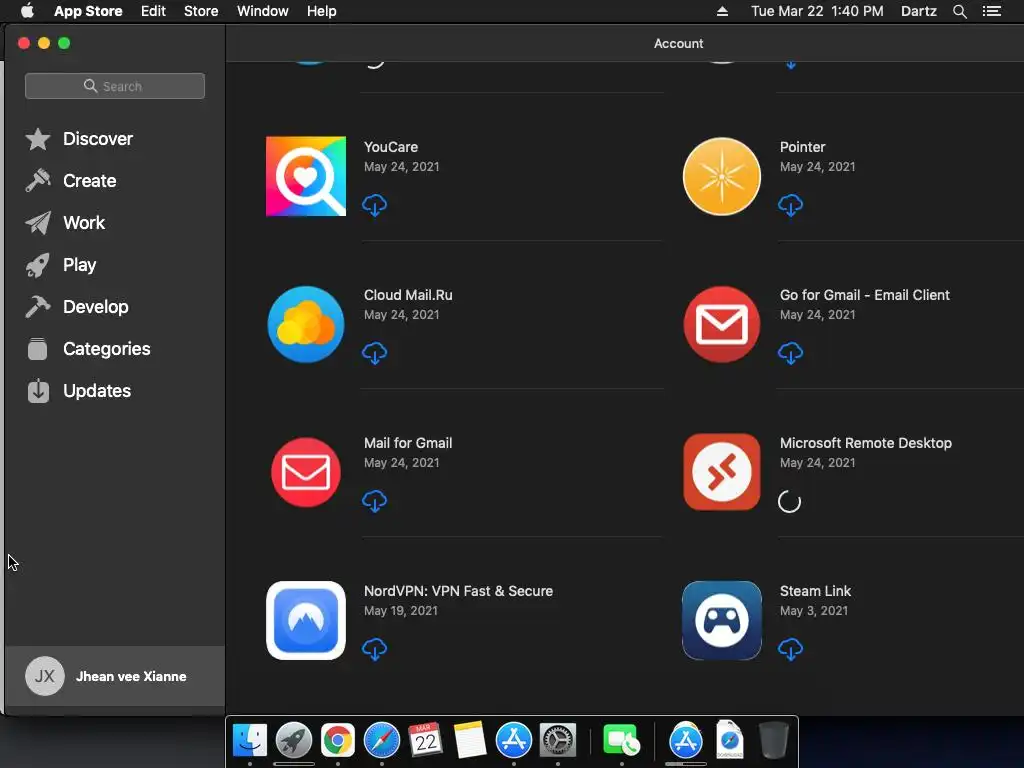Open Notification Center list icon

[991, 11]
